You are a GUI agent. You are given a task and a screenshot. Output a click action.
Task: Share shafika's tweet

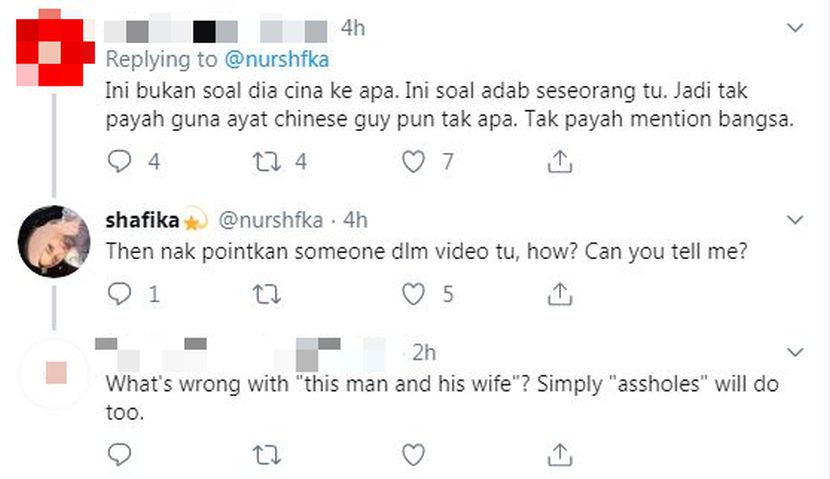click(561, 293)
